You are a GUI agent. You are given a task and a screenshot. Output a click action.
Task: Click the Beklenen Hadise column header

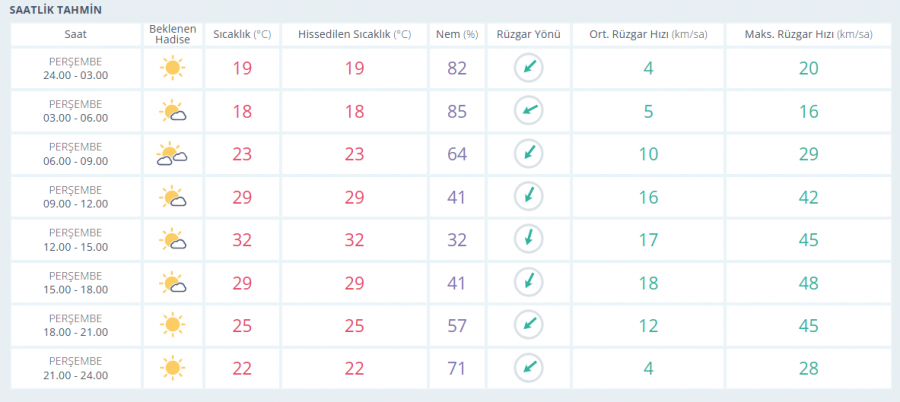pyautogui.click(x=172, y=34)
